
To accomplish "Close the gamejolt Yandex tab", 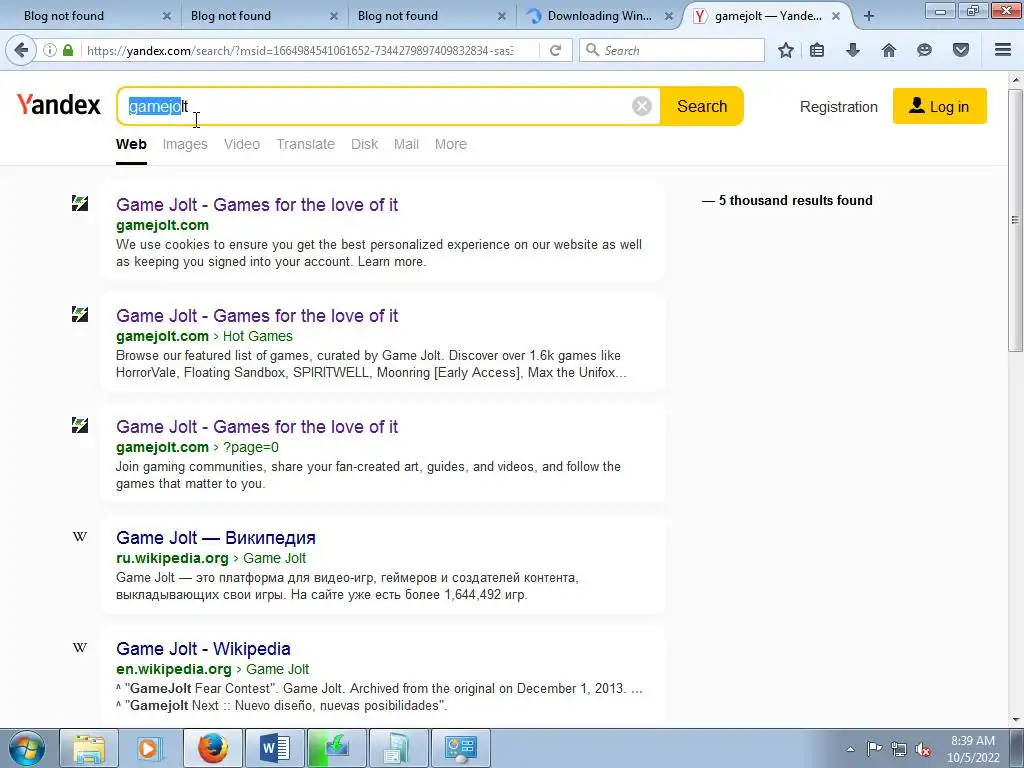I will coord(836,16).
